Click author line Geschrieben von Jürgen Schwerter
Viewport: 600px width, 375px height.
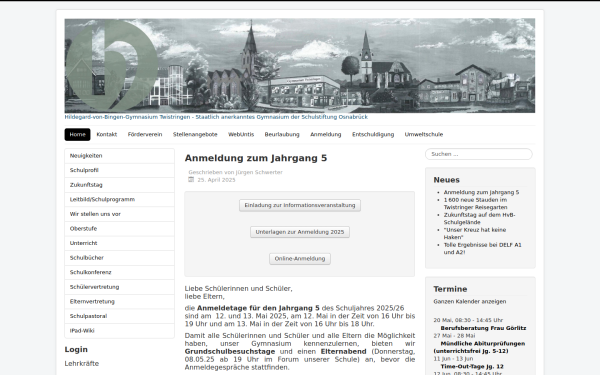(235, 172)
